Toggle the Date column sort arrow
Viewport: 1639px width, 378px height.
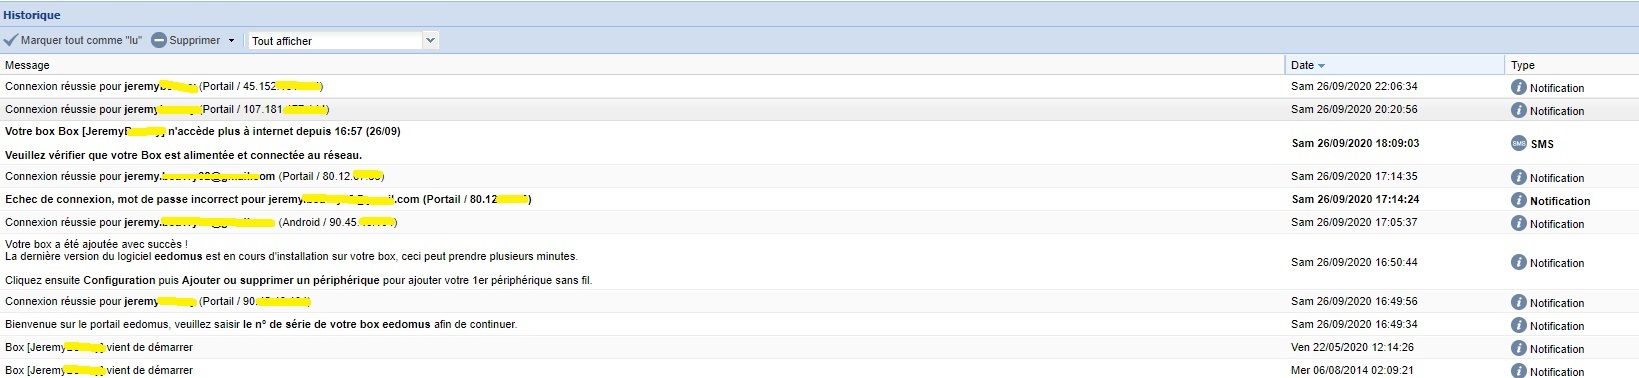click(x=1321, y=66)
